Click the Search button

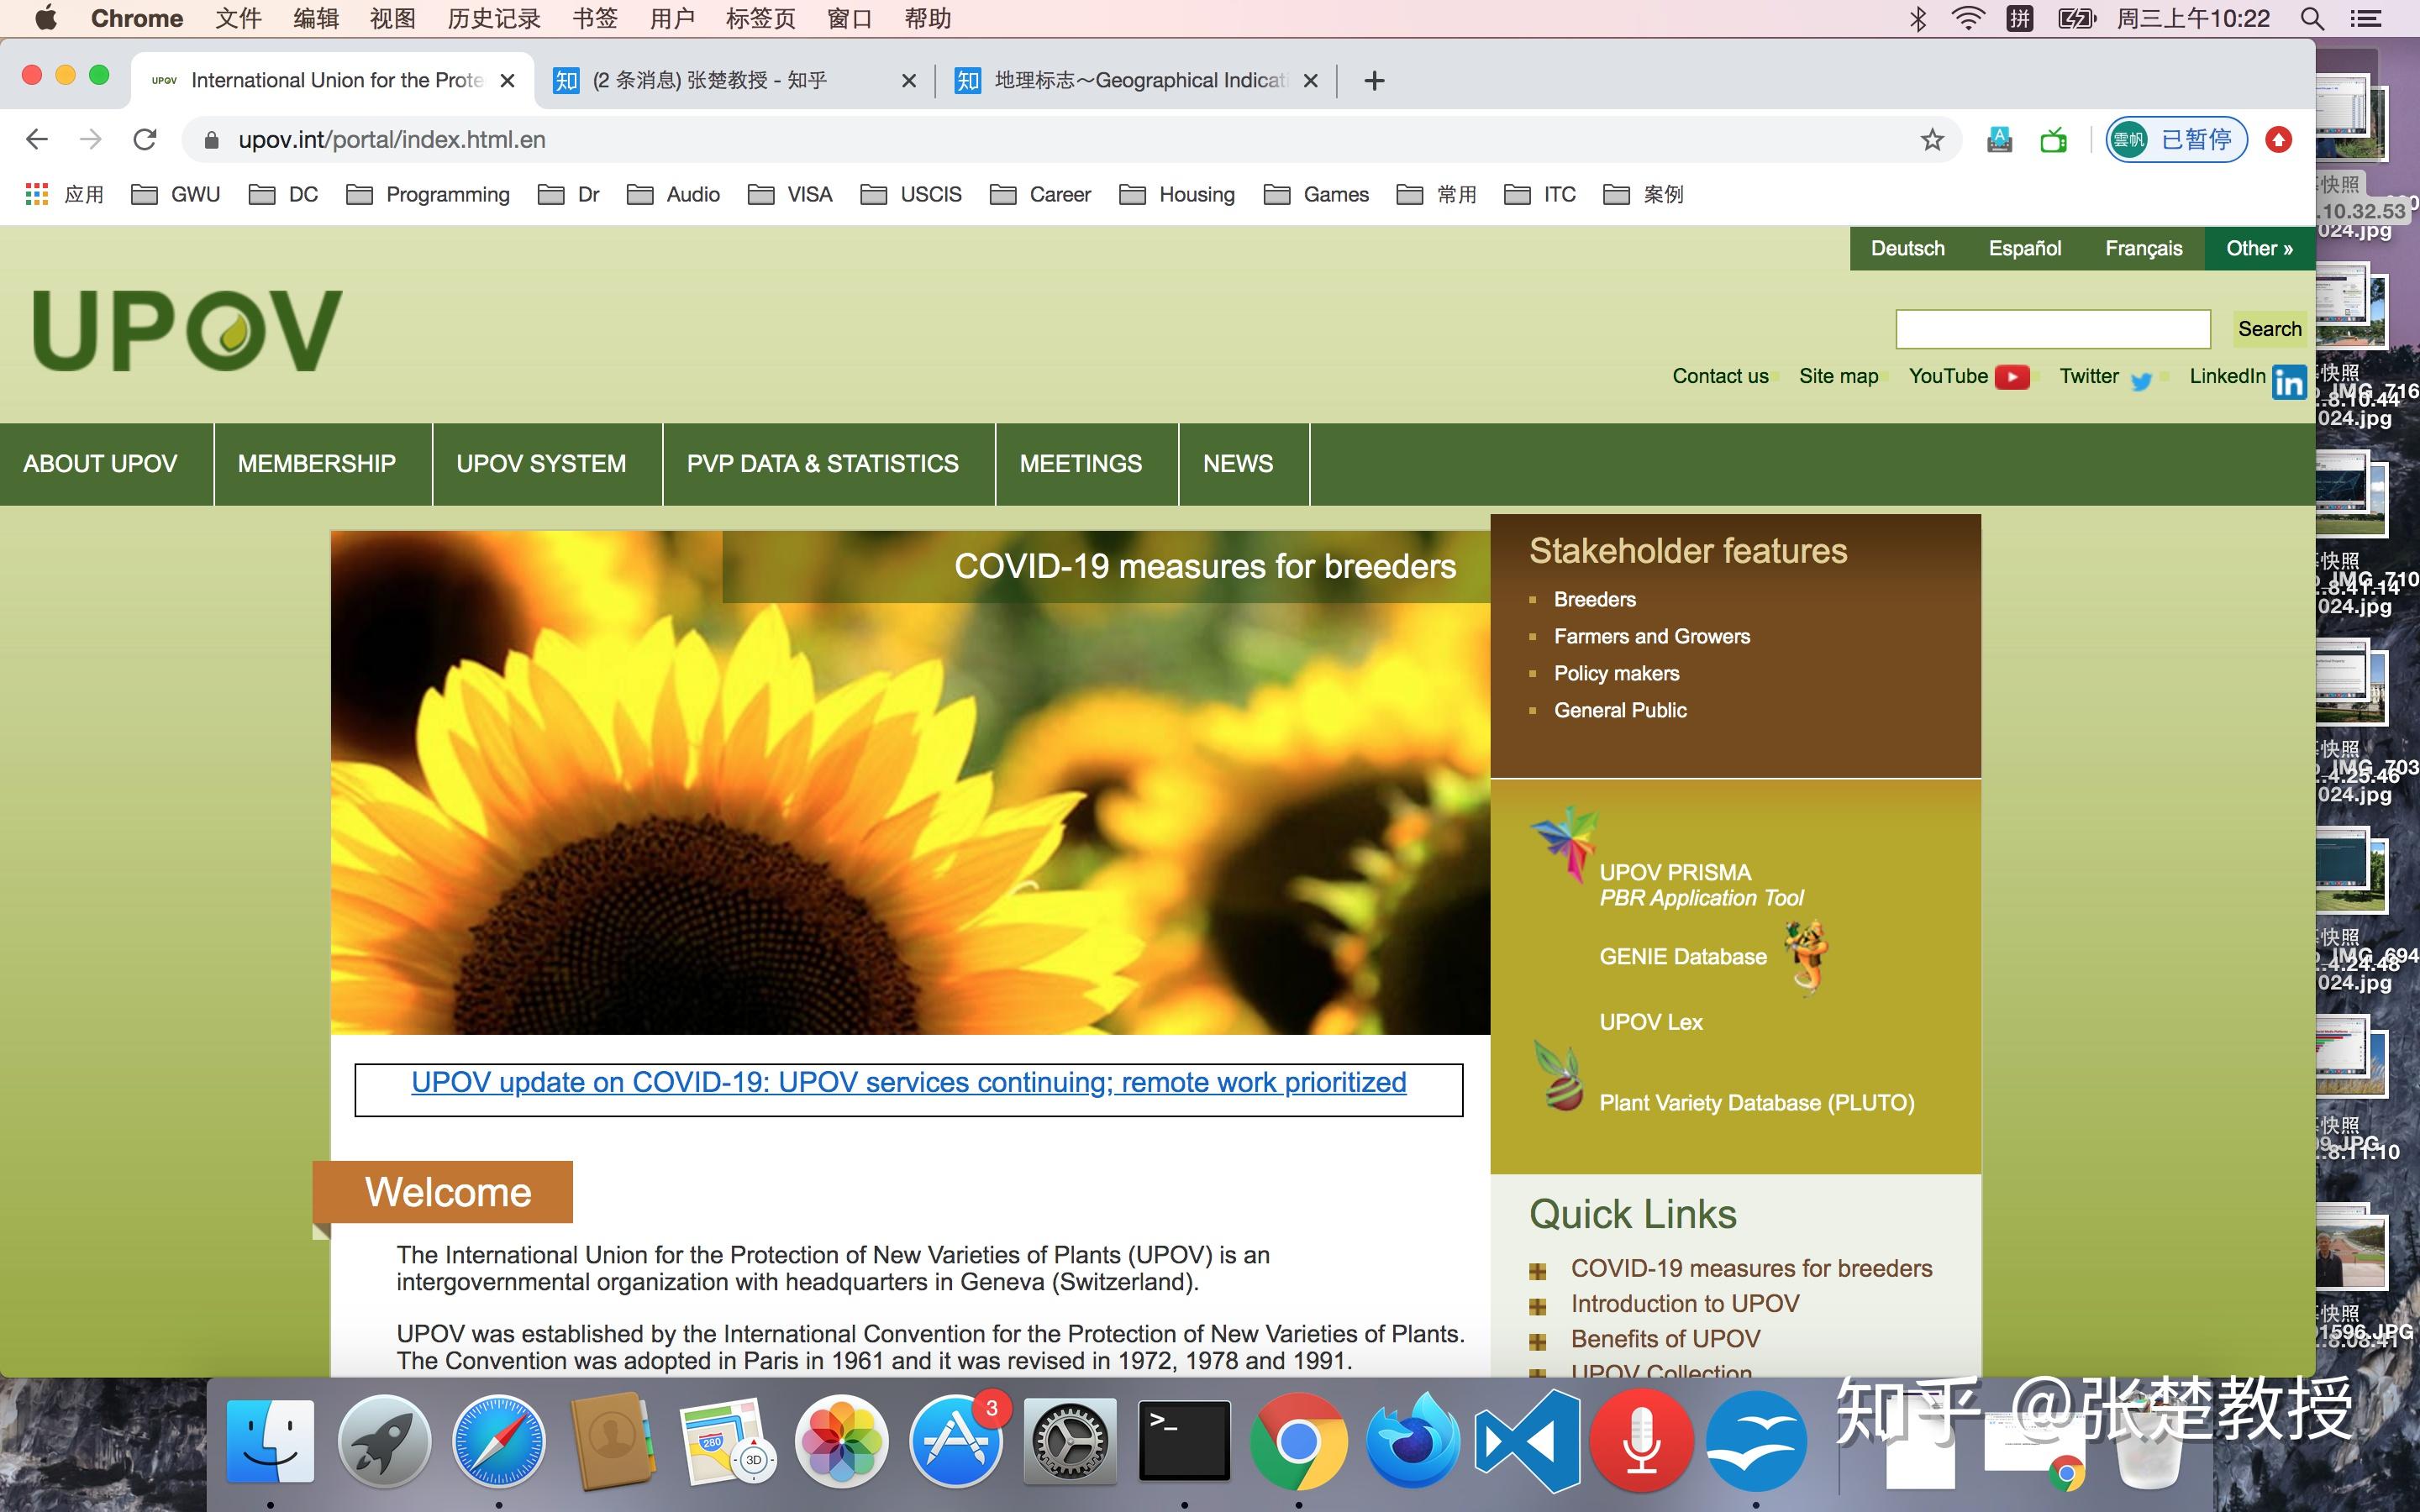coord(2268,329)
